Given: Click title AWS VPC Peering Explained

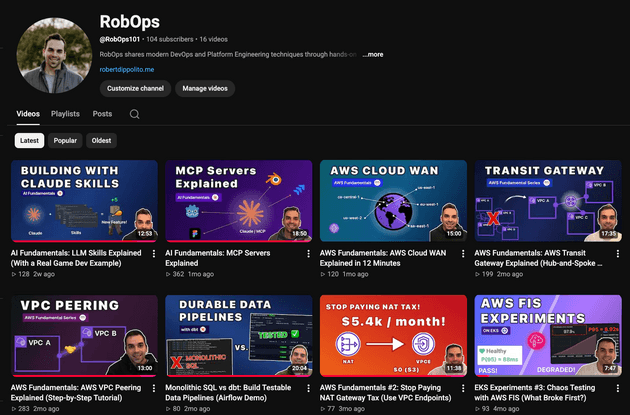Looking at the screenshot, I should pos(76,393).
